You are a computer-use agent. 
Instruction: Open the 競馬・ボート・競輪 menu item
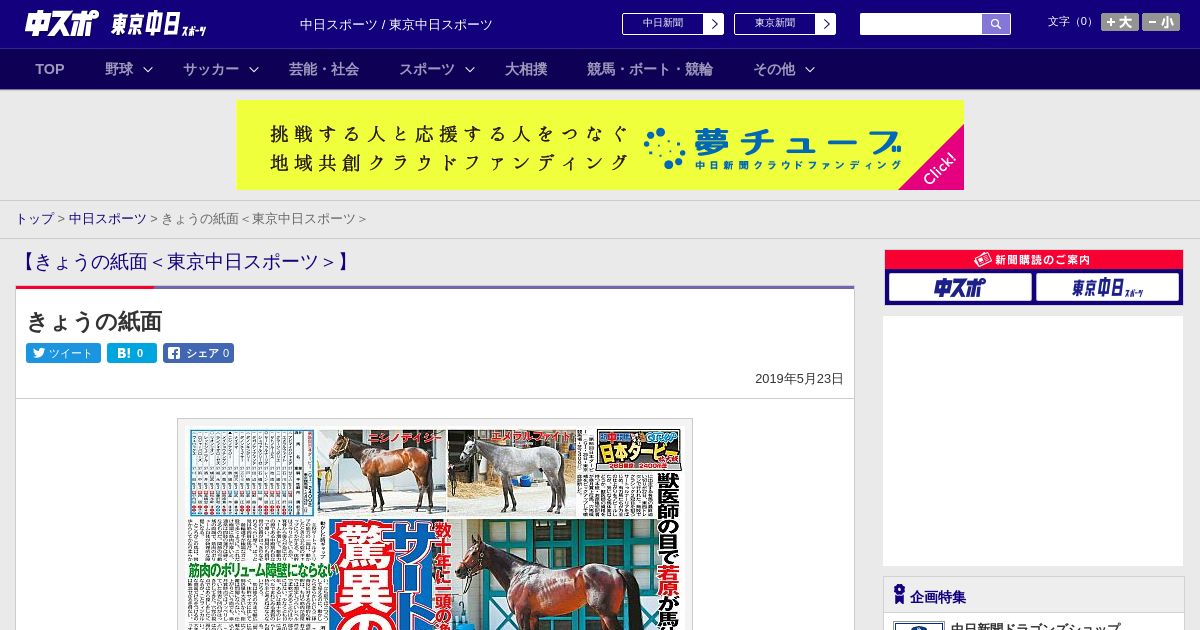(x=650, y=69)
